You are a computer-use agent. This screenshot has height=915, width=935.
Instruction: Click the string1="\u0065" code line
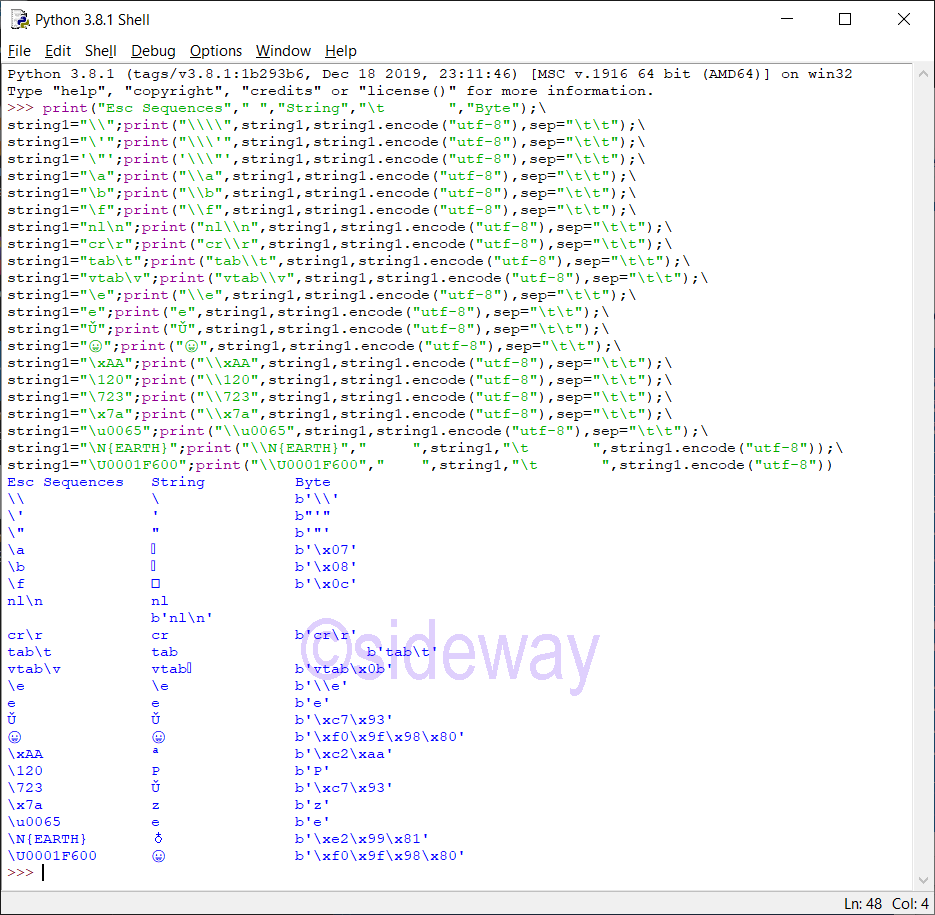[x=358, y=431]
